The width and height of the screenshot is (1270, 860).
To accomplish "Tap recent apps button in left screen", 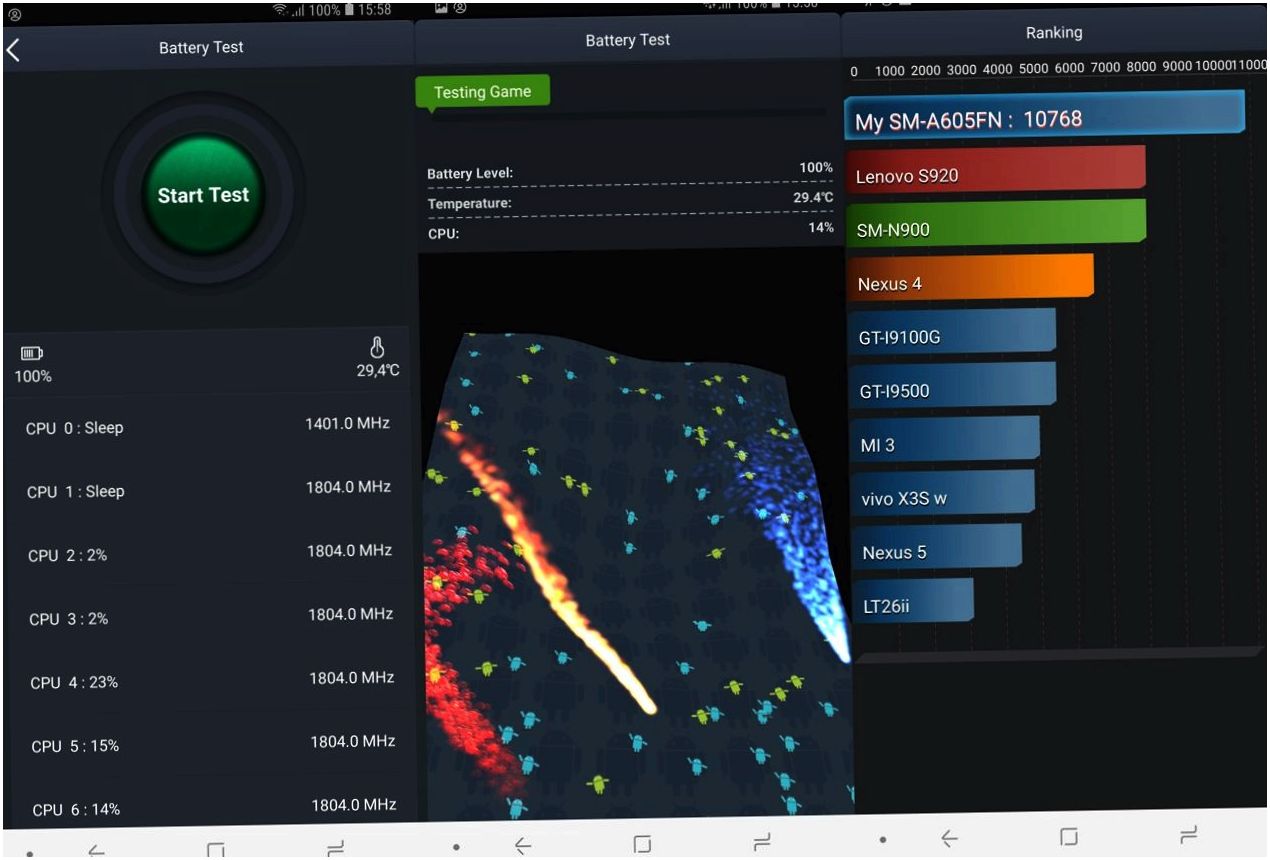I will pos(336,849).
